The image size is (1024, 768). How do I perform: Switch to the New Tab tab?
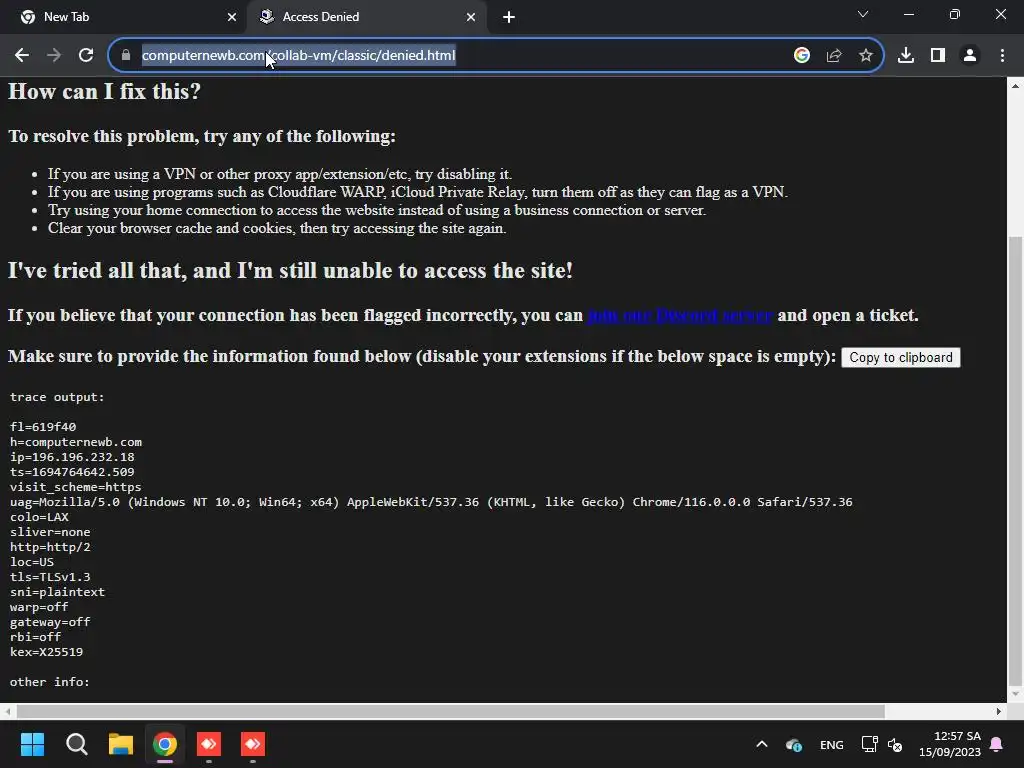coord(124,17)
